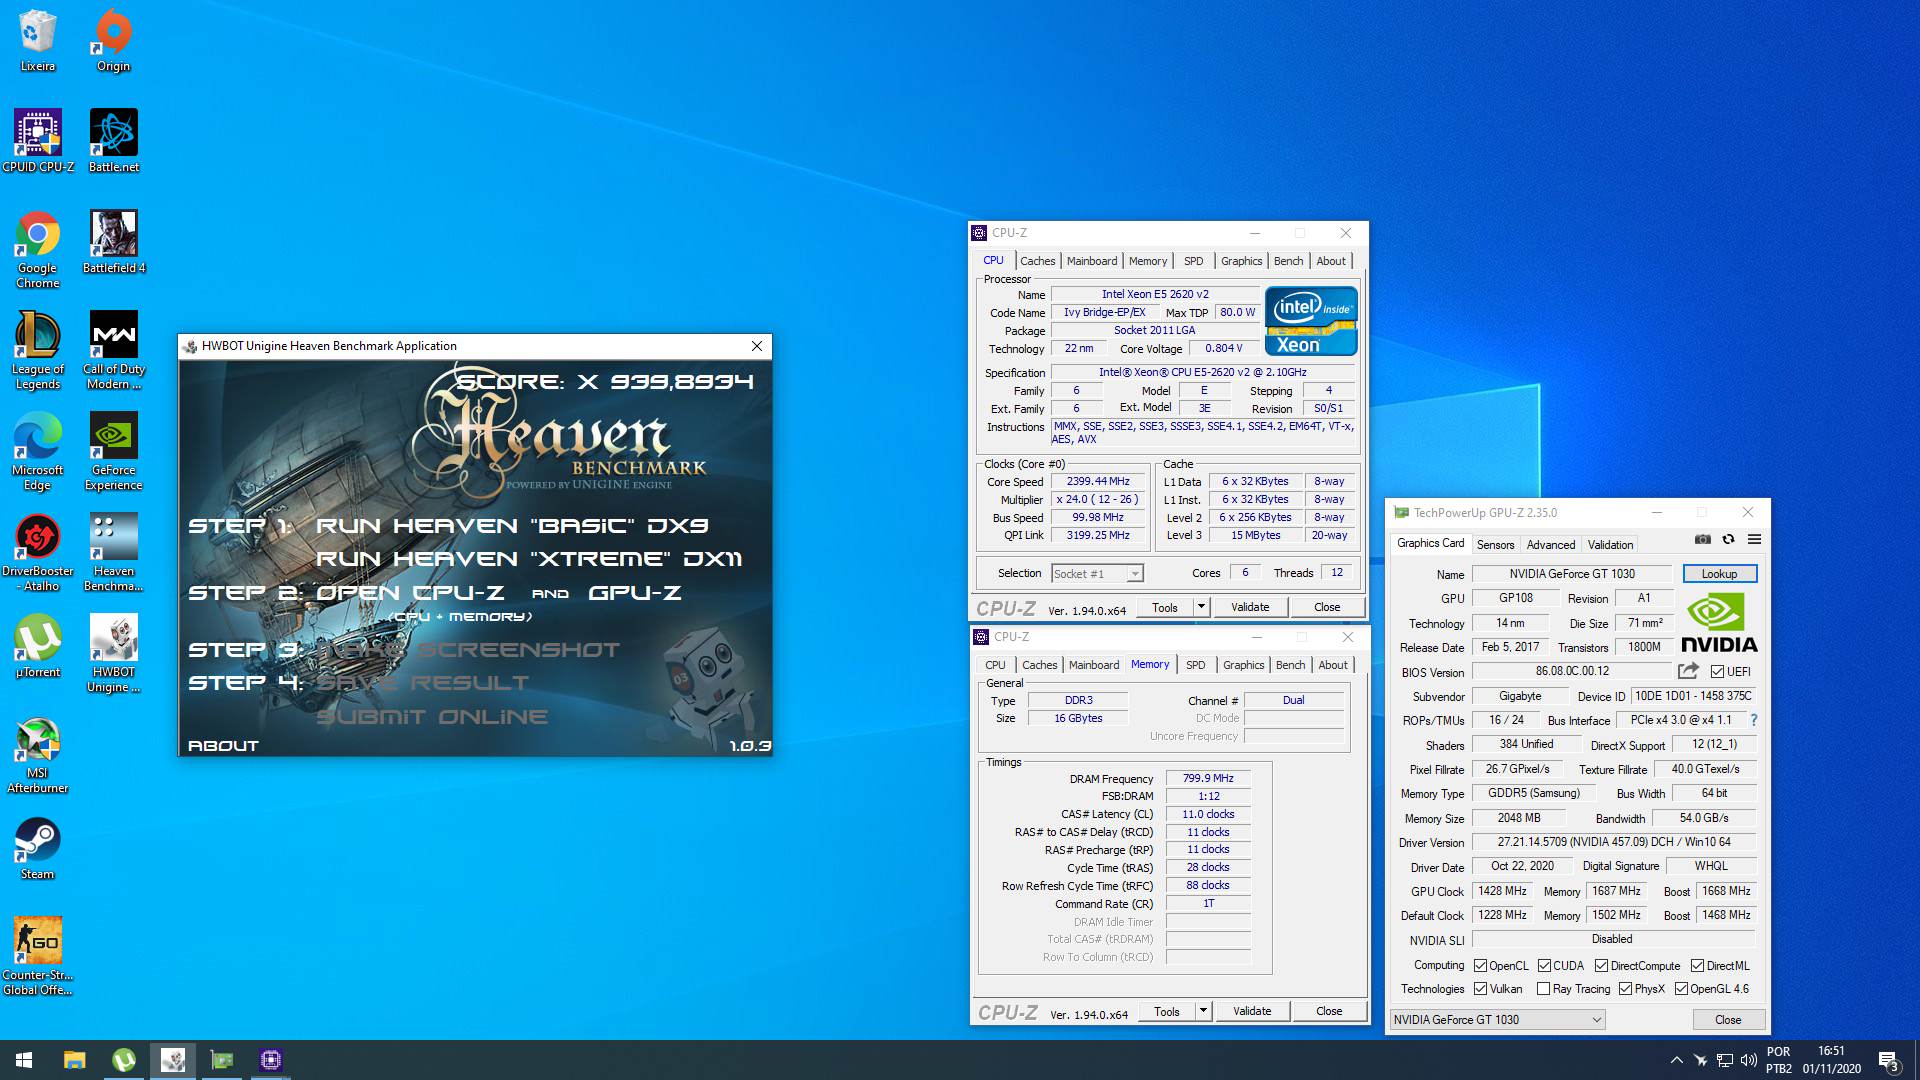Open the system tray volume icon
This screenshot has width=1920, height=1080.
(x=1748, y=1060)
